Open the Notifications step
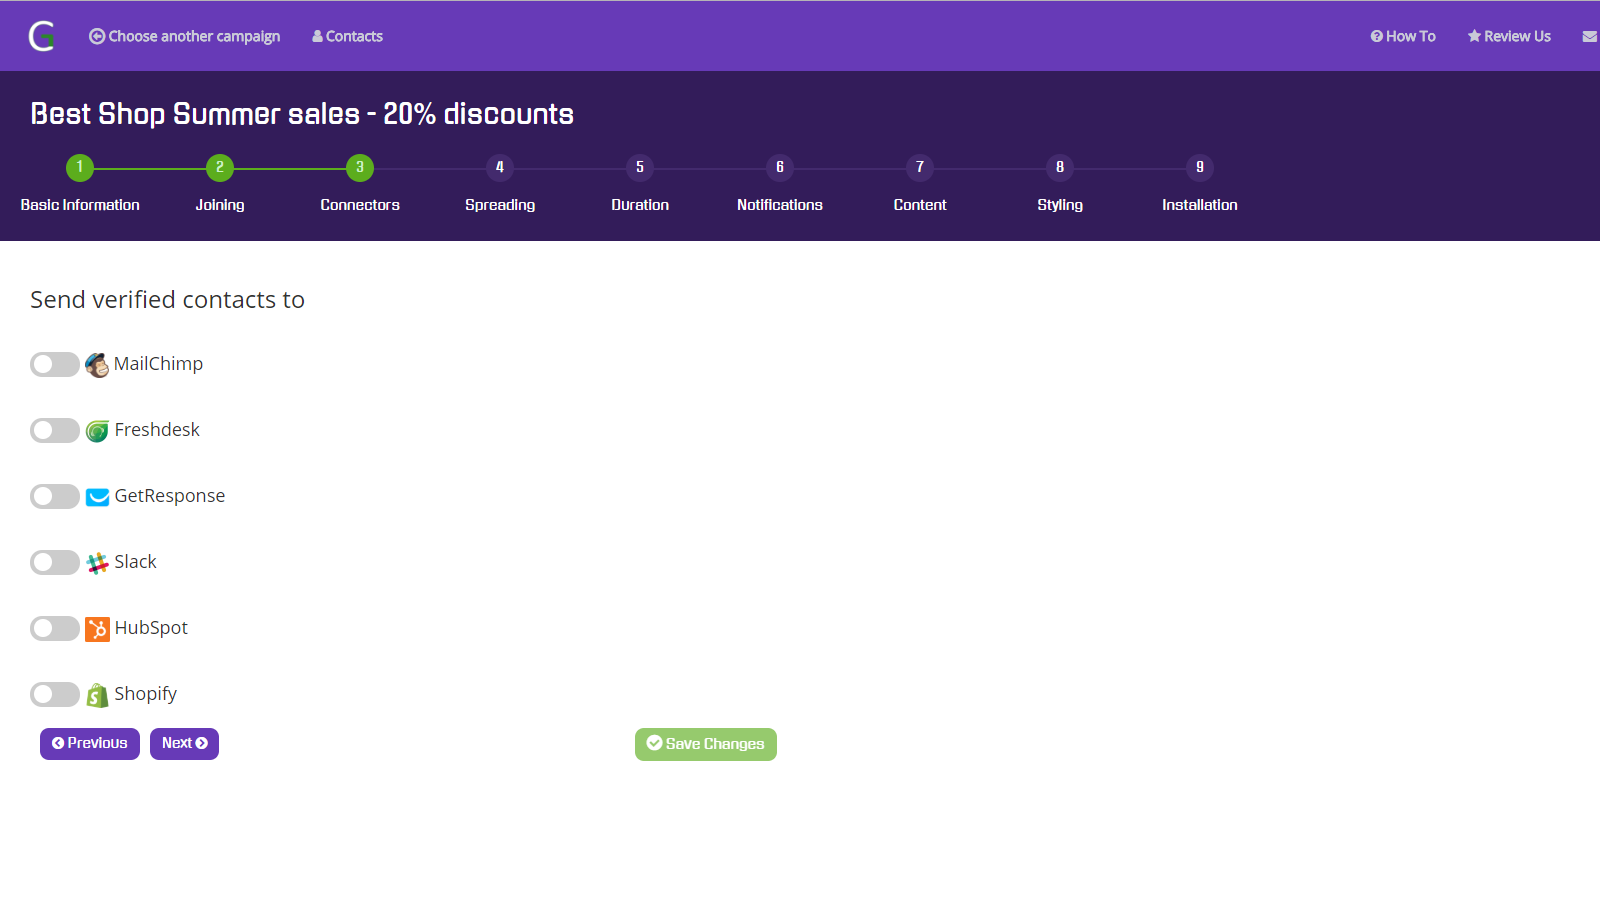 click(780, 205)
